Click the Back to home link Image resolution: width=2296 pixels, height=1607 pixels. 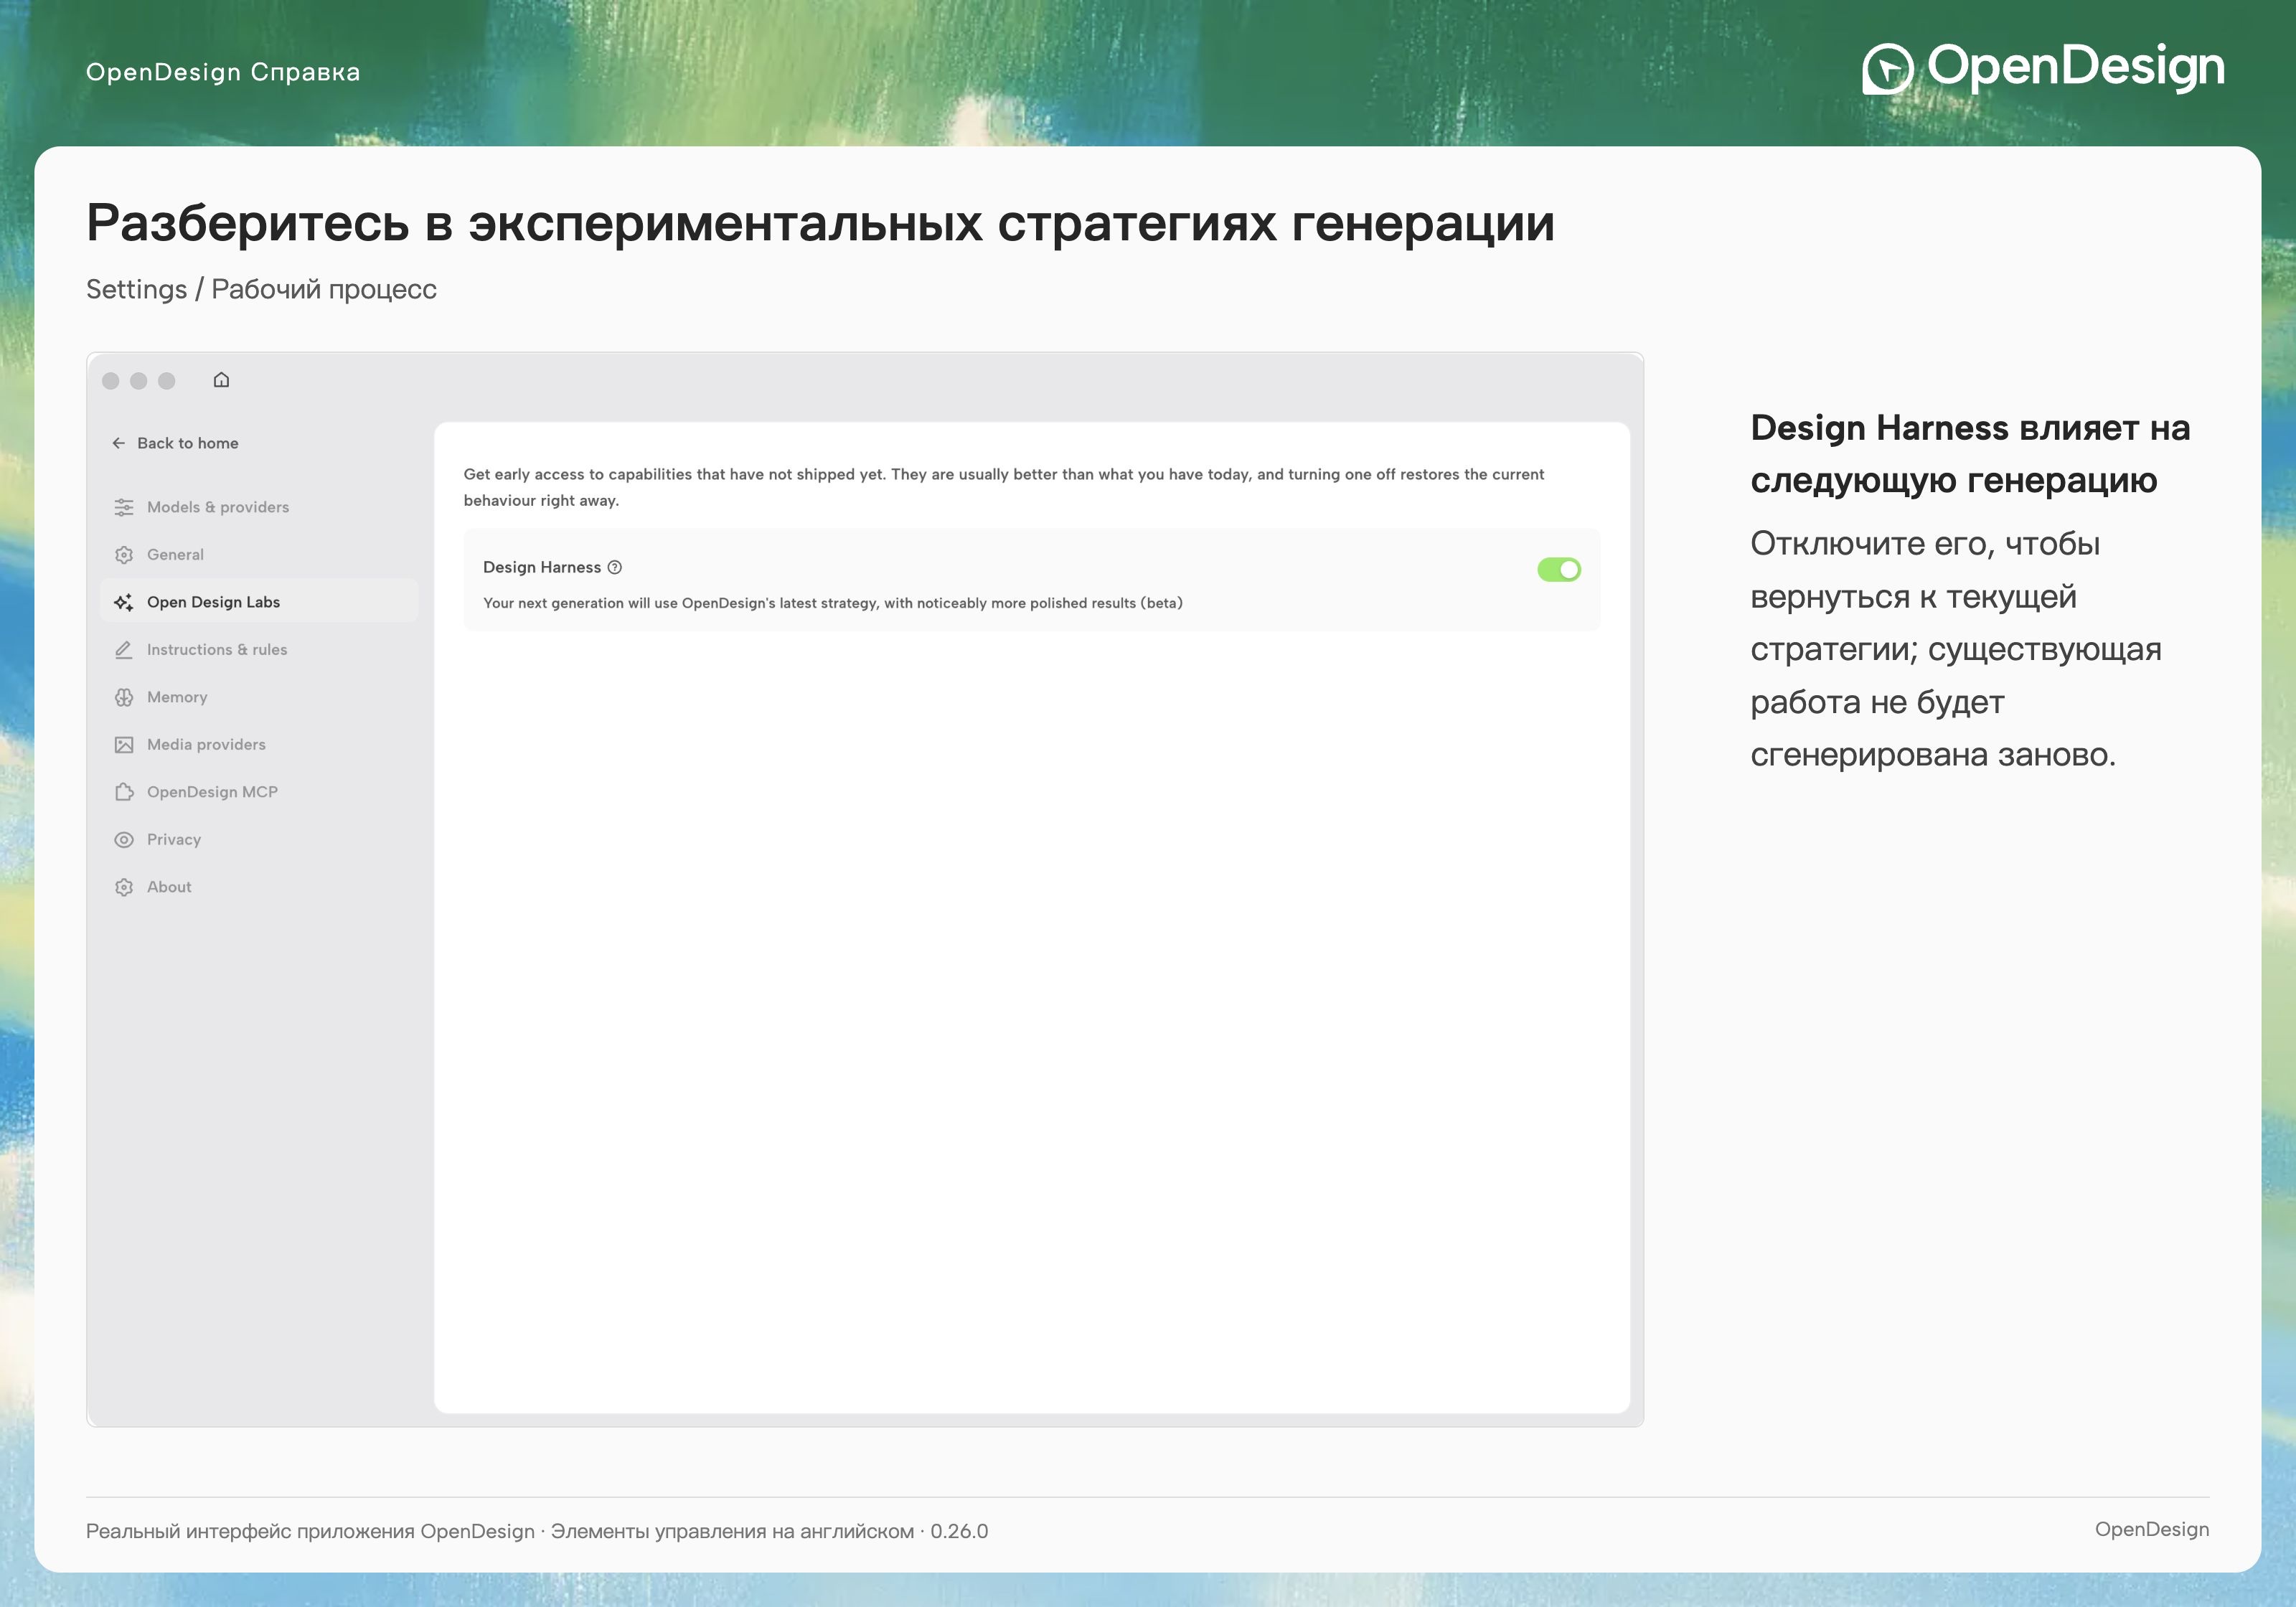pyautogui.click(x=175, y=443)
